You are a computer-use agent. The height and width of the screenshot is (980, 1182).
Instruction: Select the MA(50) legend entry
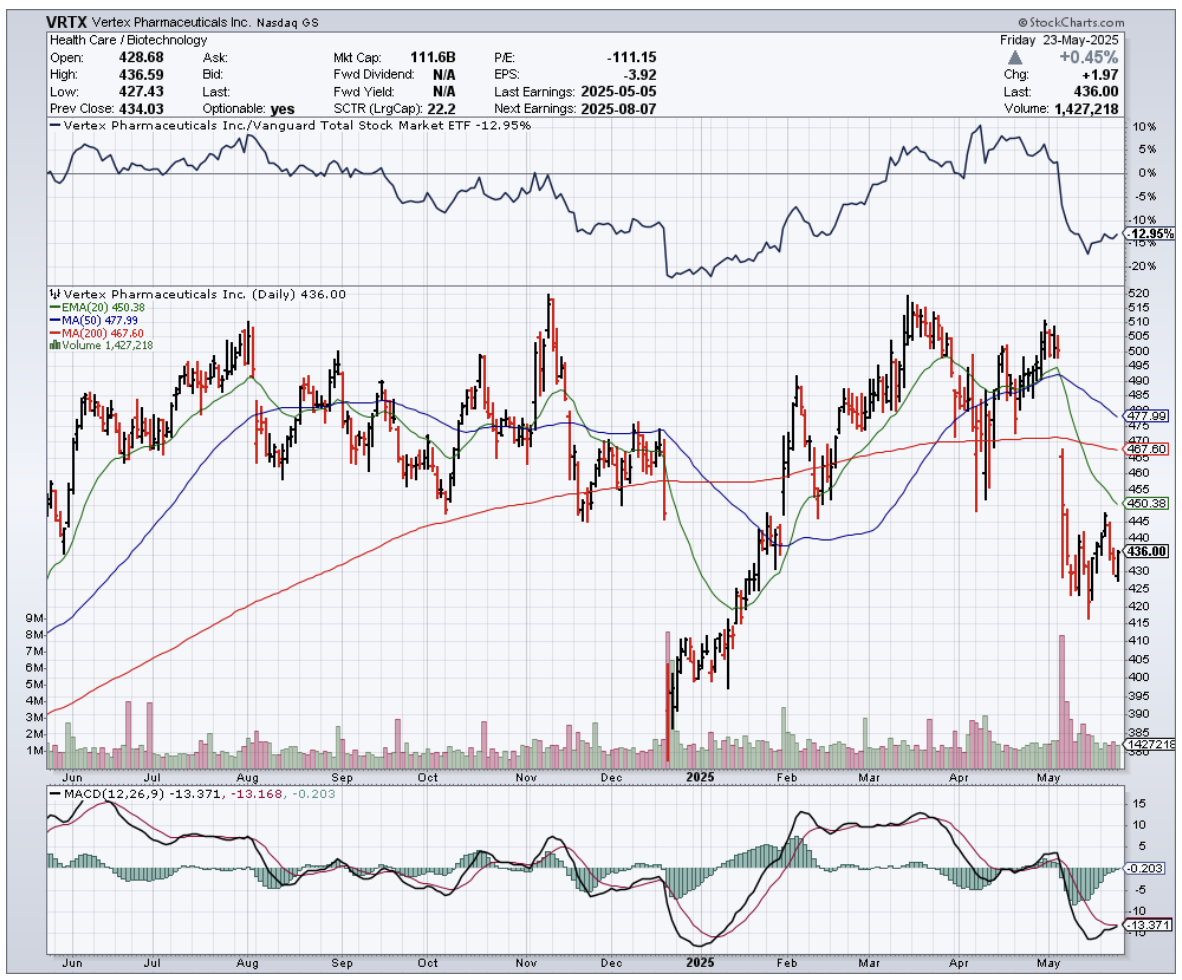[x=95, y=319]
